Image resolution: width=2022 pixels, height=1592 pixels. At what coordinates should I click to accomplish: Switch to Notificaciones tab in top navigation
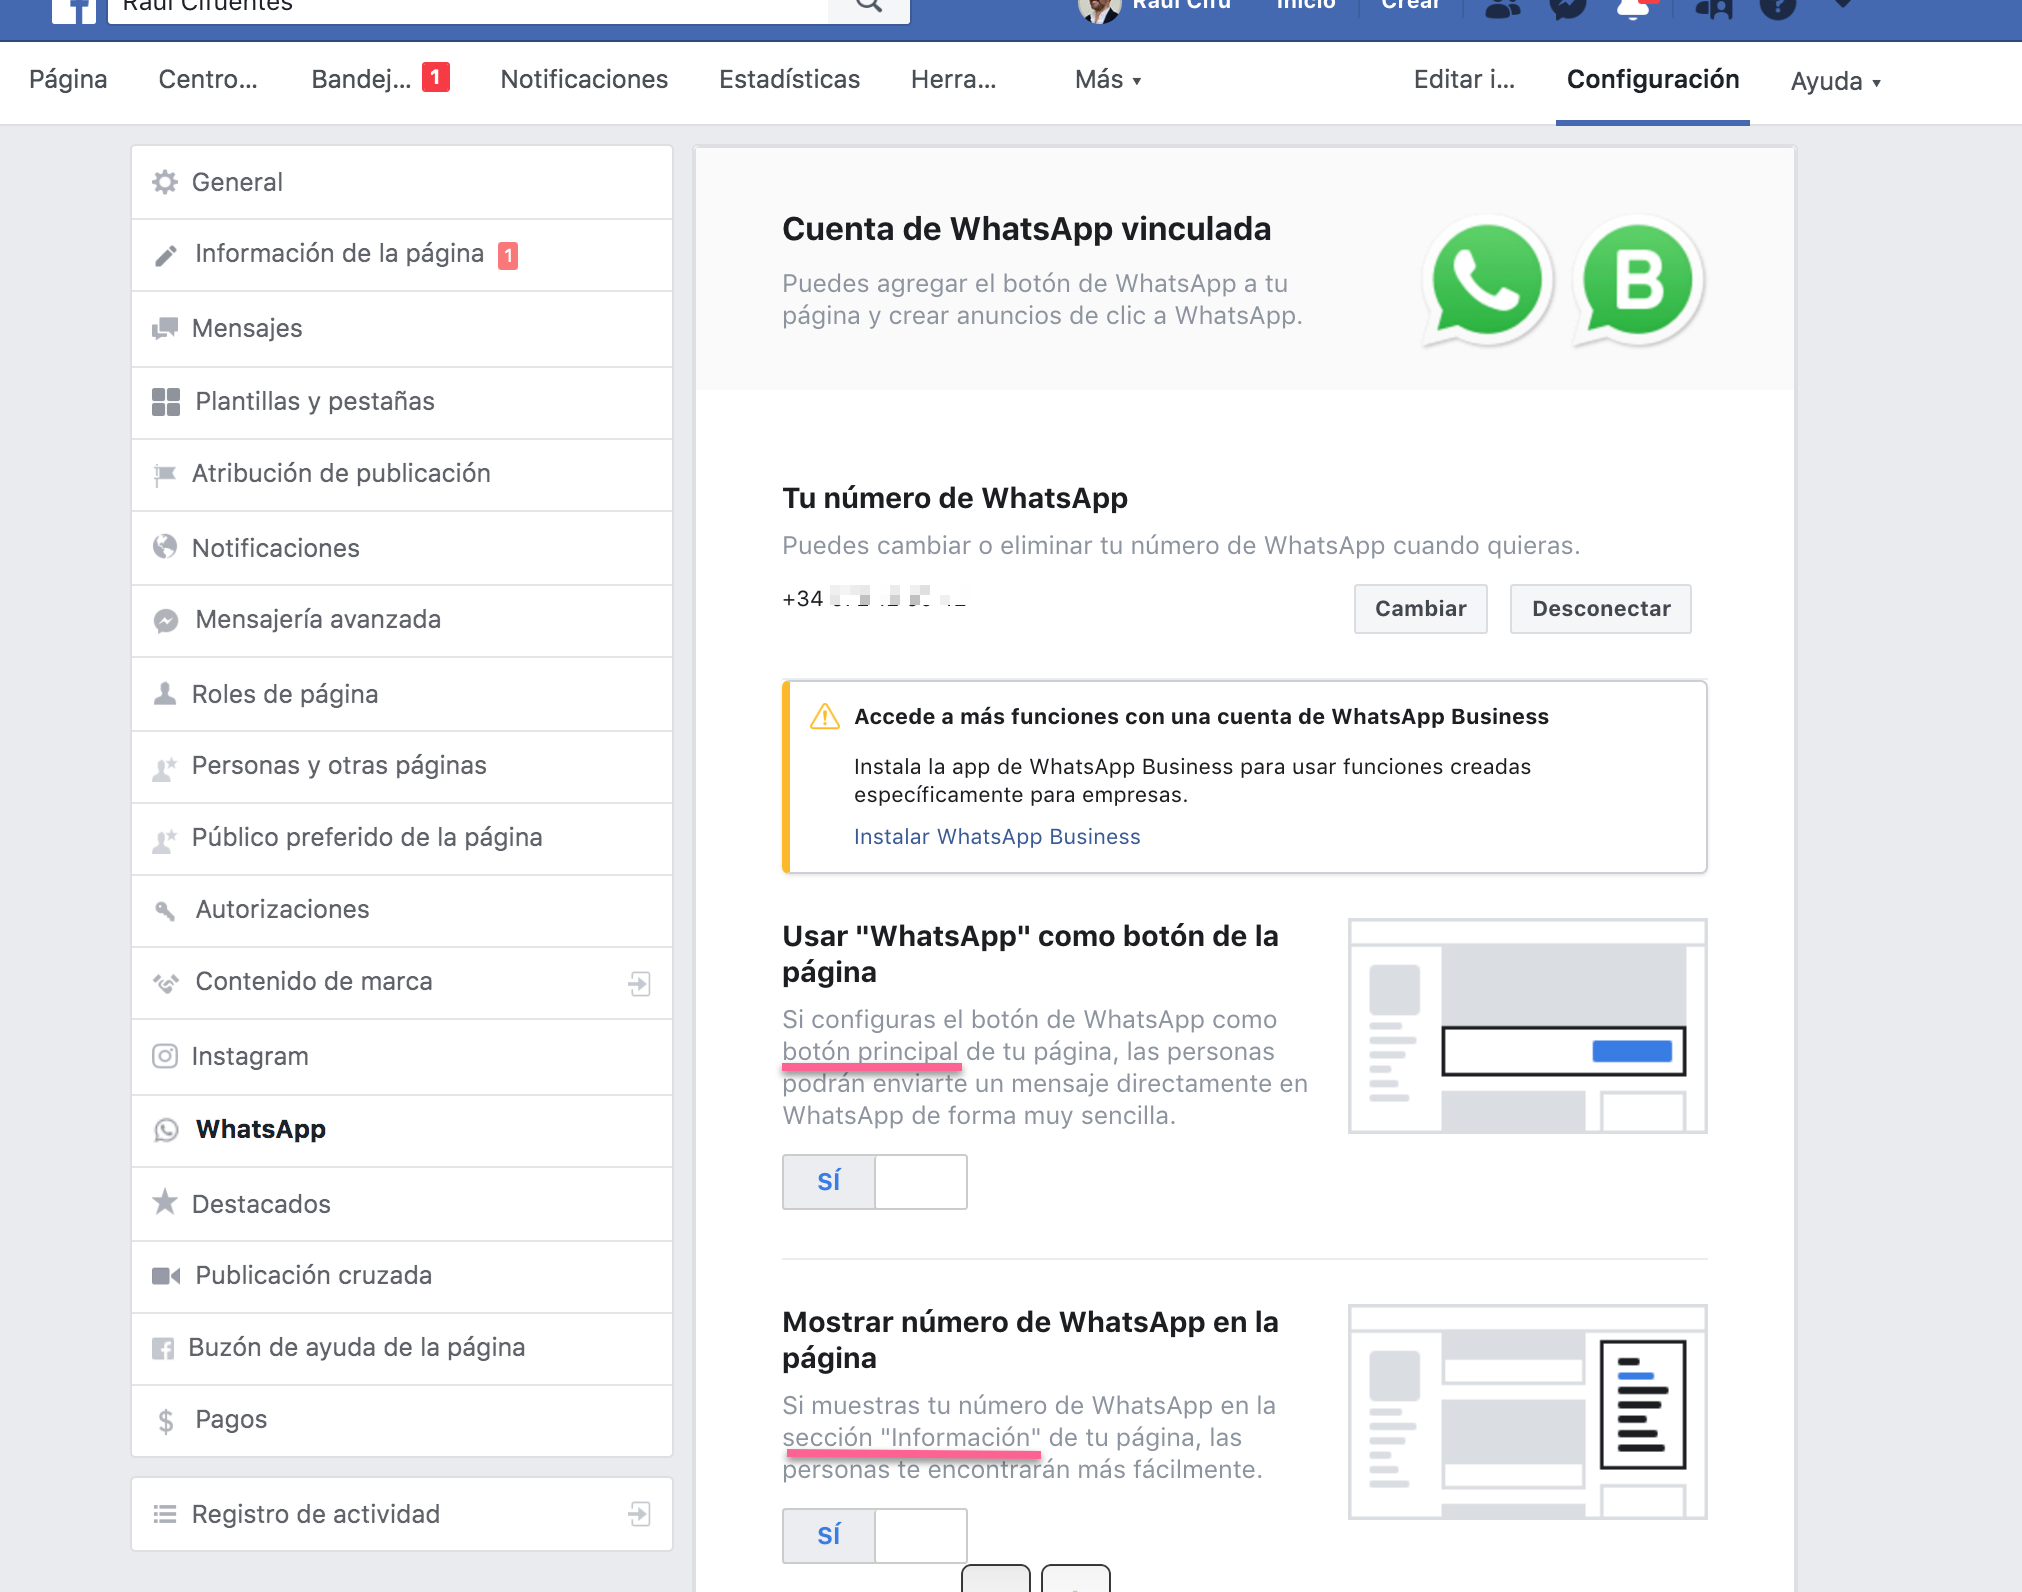pyautogui.click(x=584, y=80)
